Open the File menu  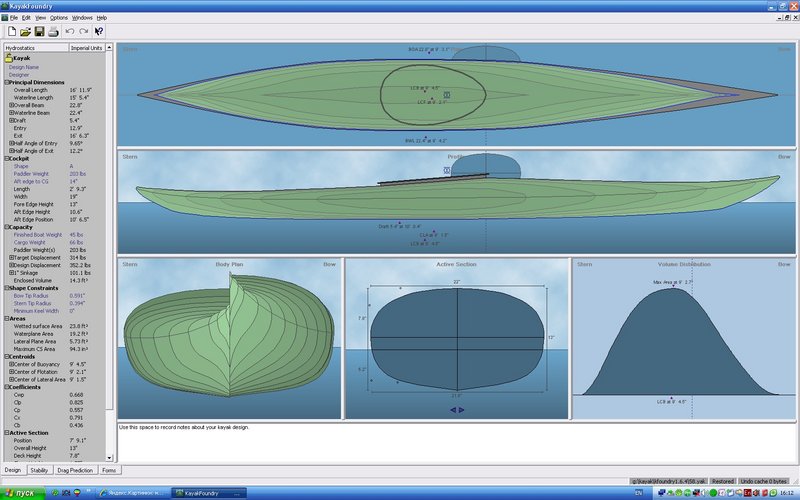coord(14,17)
